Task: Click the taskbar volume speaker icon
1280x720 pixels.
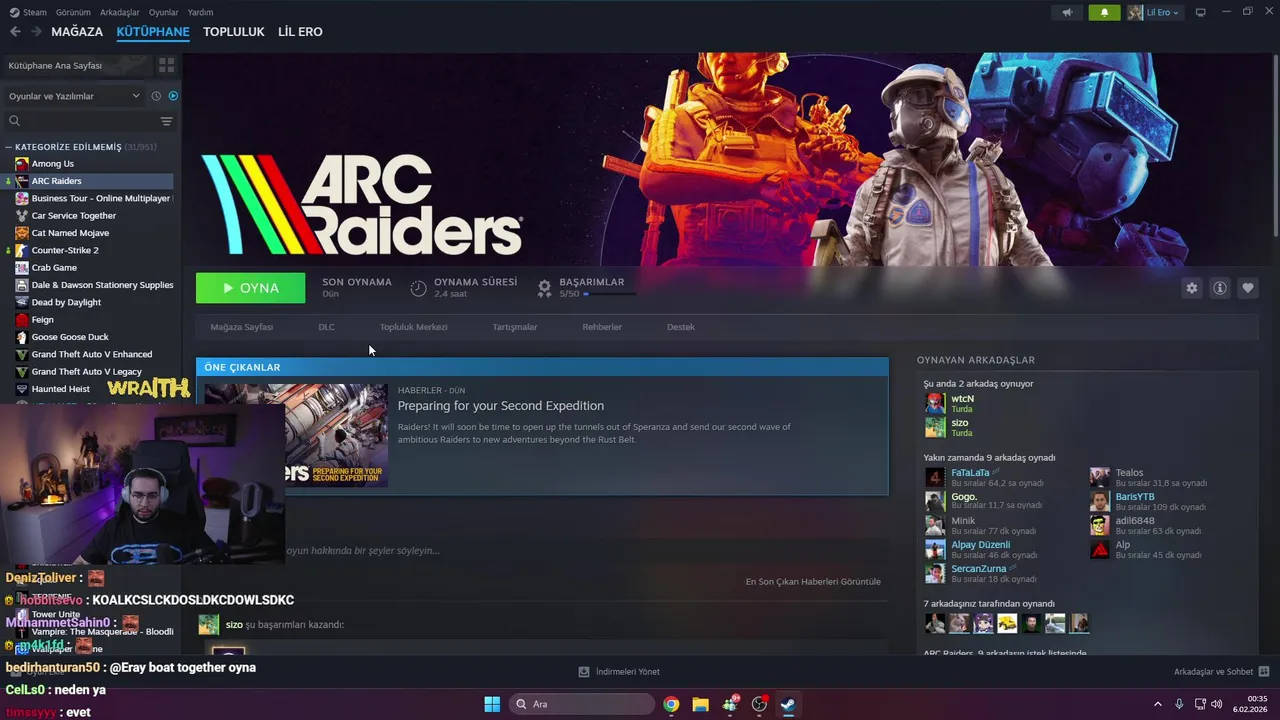Action: (x=1216, y=704)
